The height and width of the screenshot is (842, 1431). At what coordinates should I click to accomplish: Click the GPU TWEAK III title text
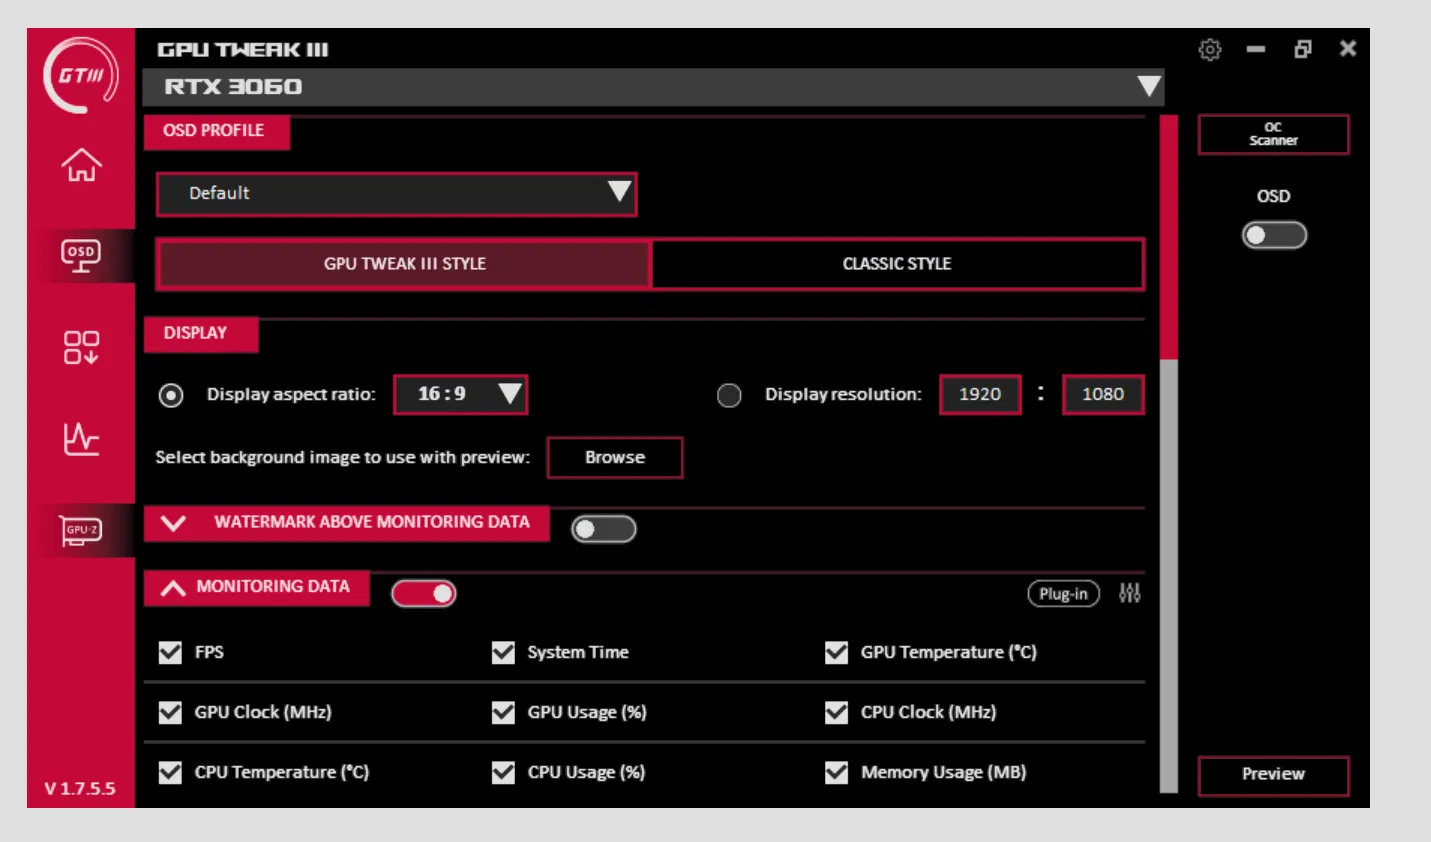[x=243, y=50]
